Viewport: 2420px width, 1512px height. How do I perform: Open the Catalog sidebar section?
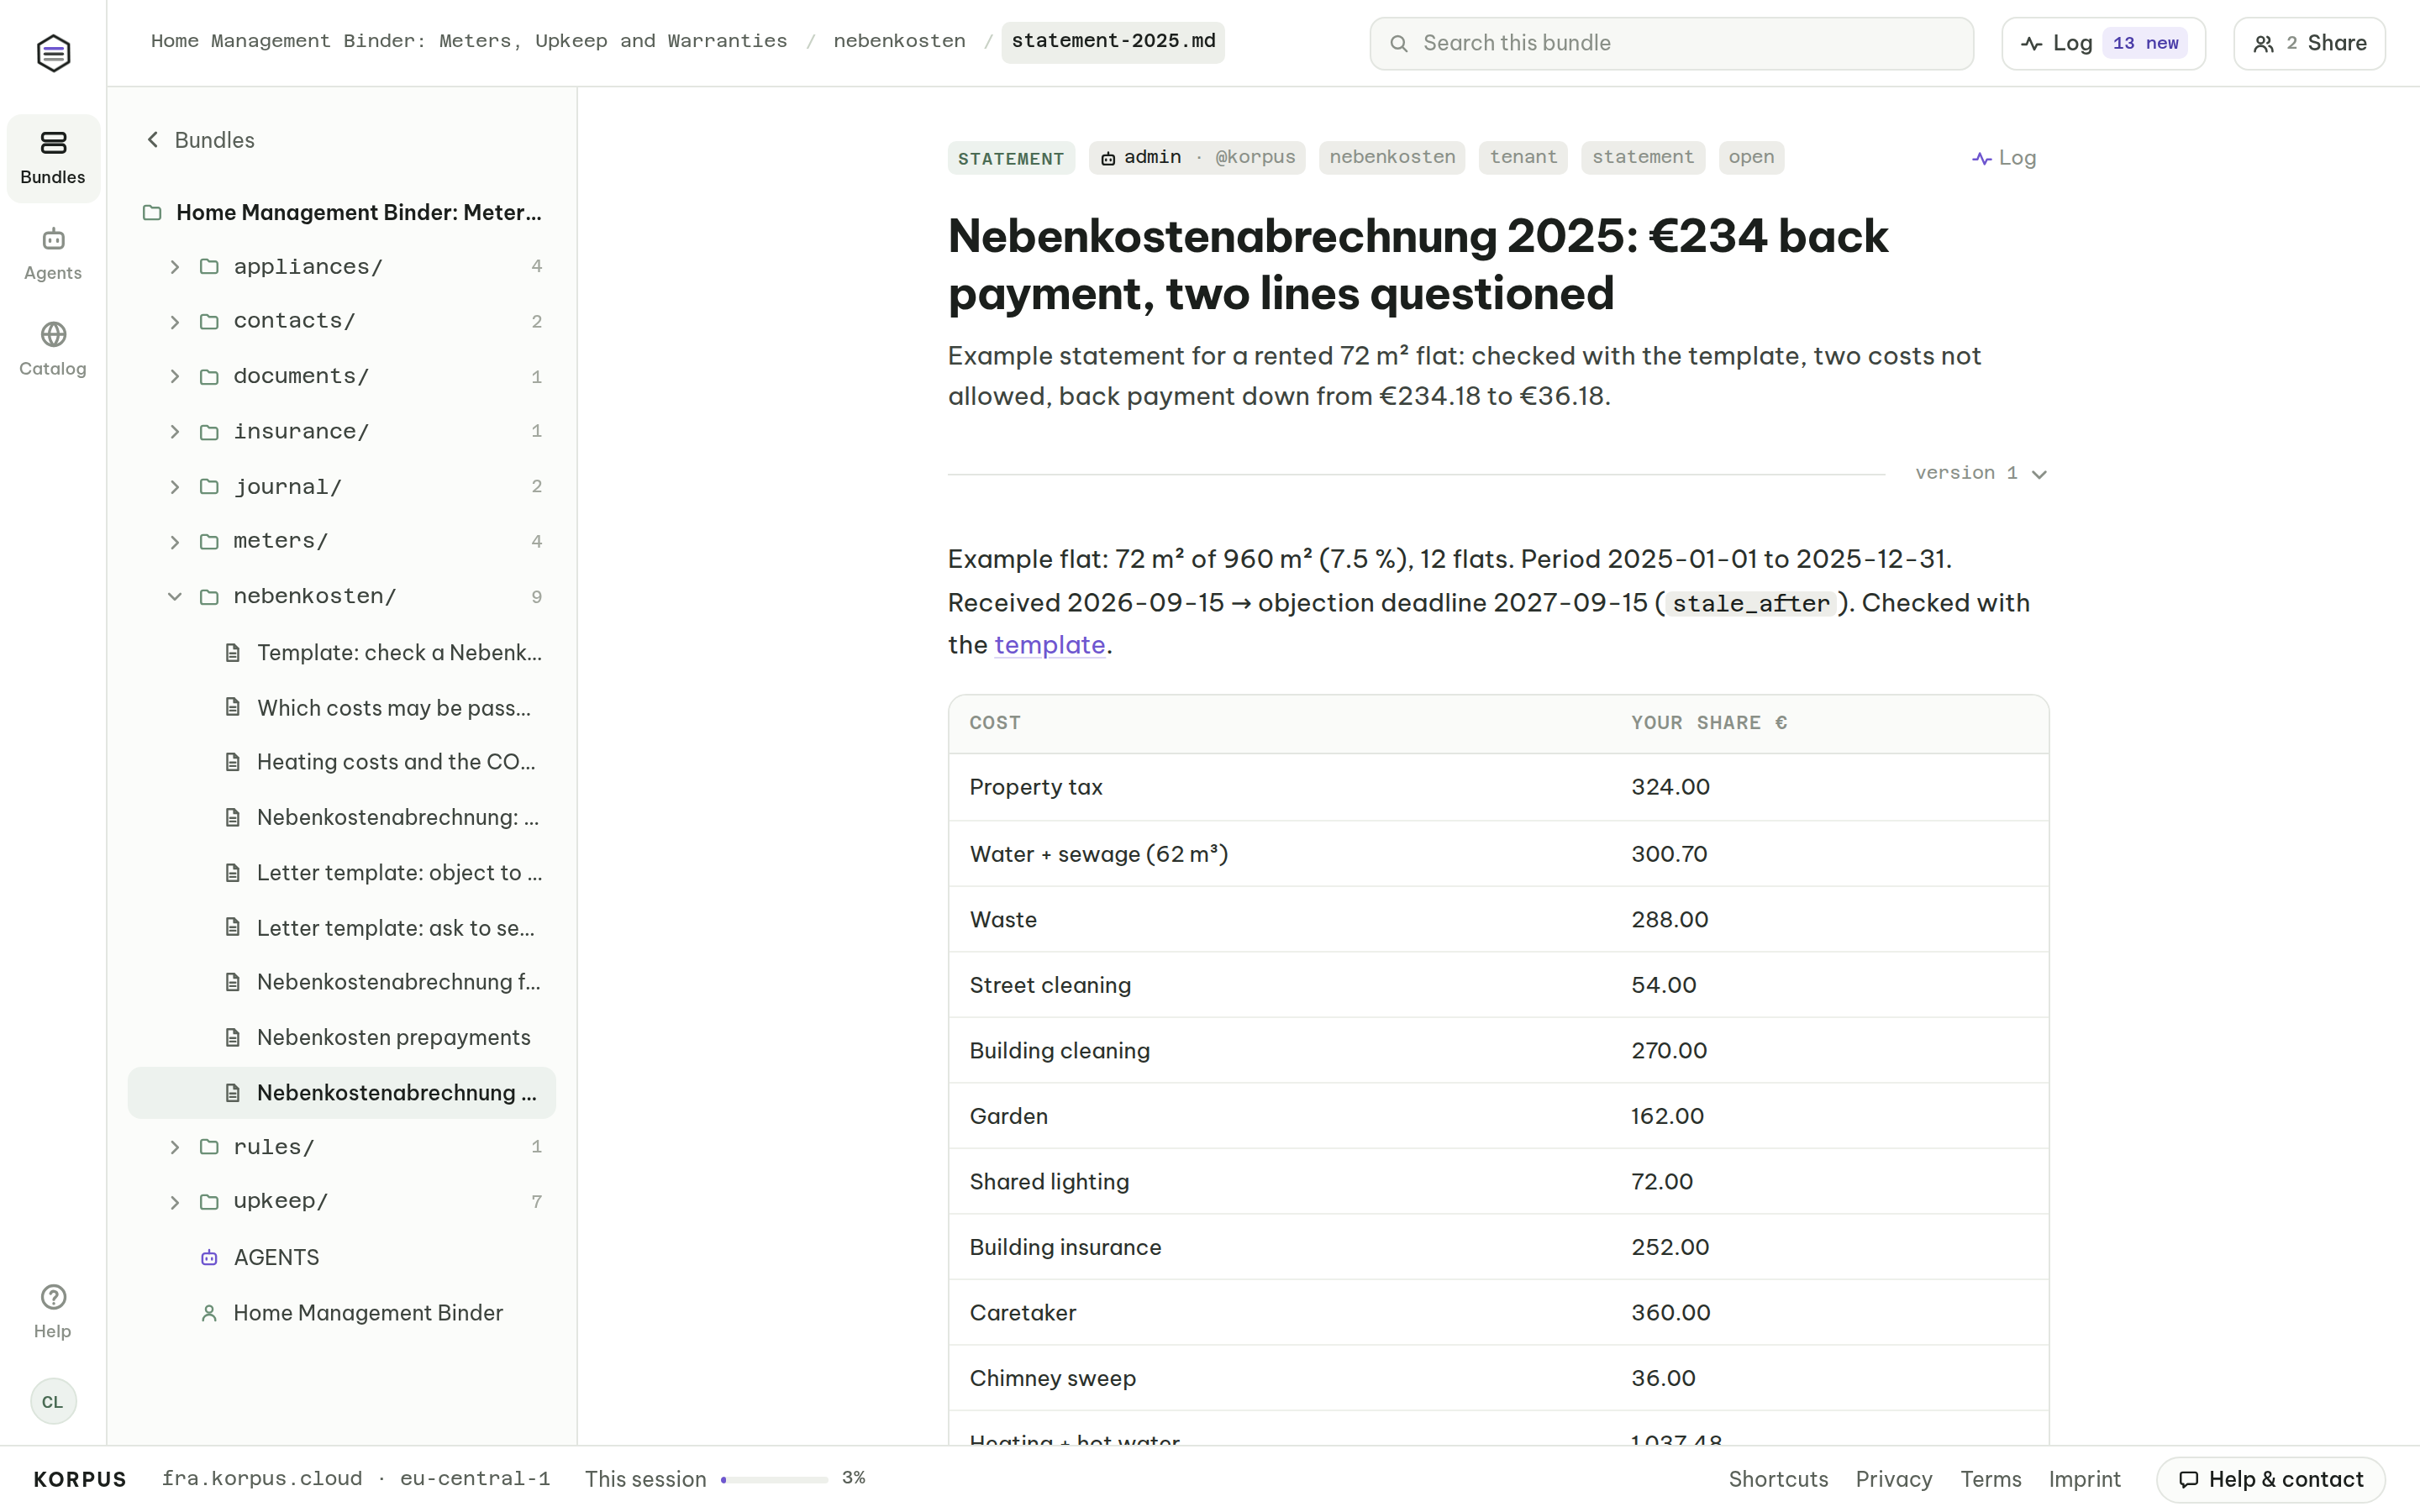tap(53, 349)
